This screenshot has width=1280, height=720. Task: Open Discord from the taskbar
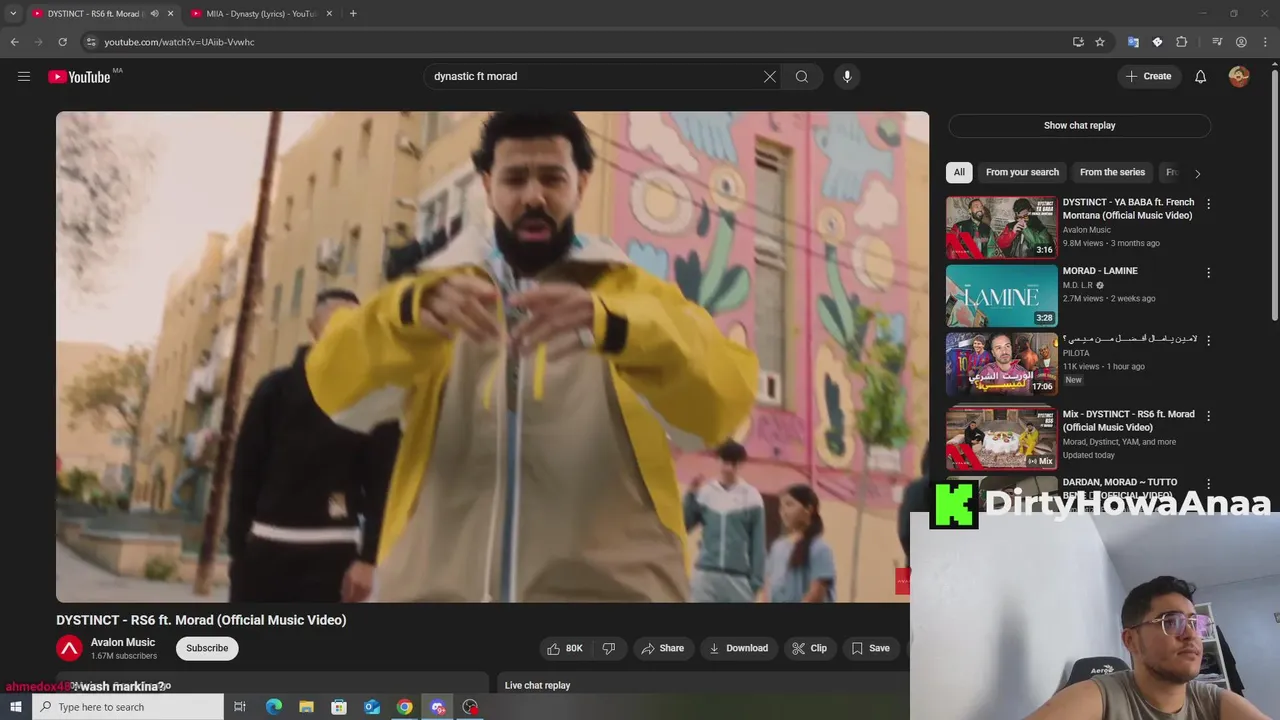point(437,707)
